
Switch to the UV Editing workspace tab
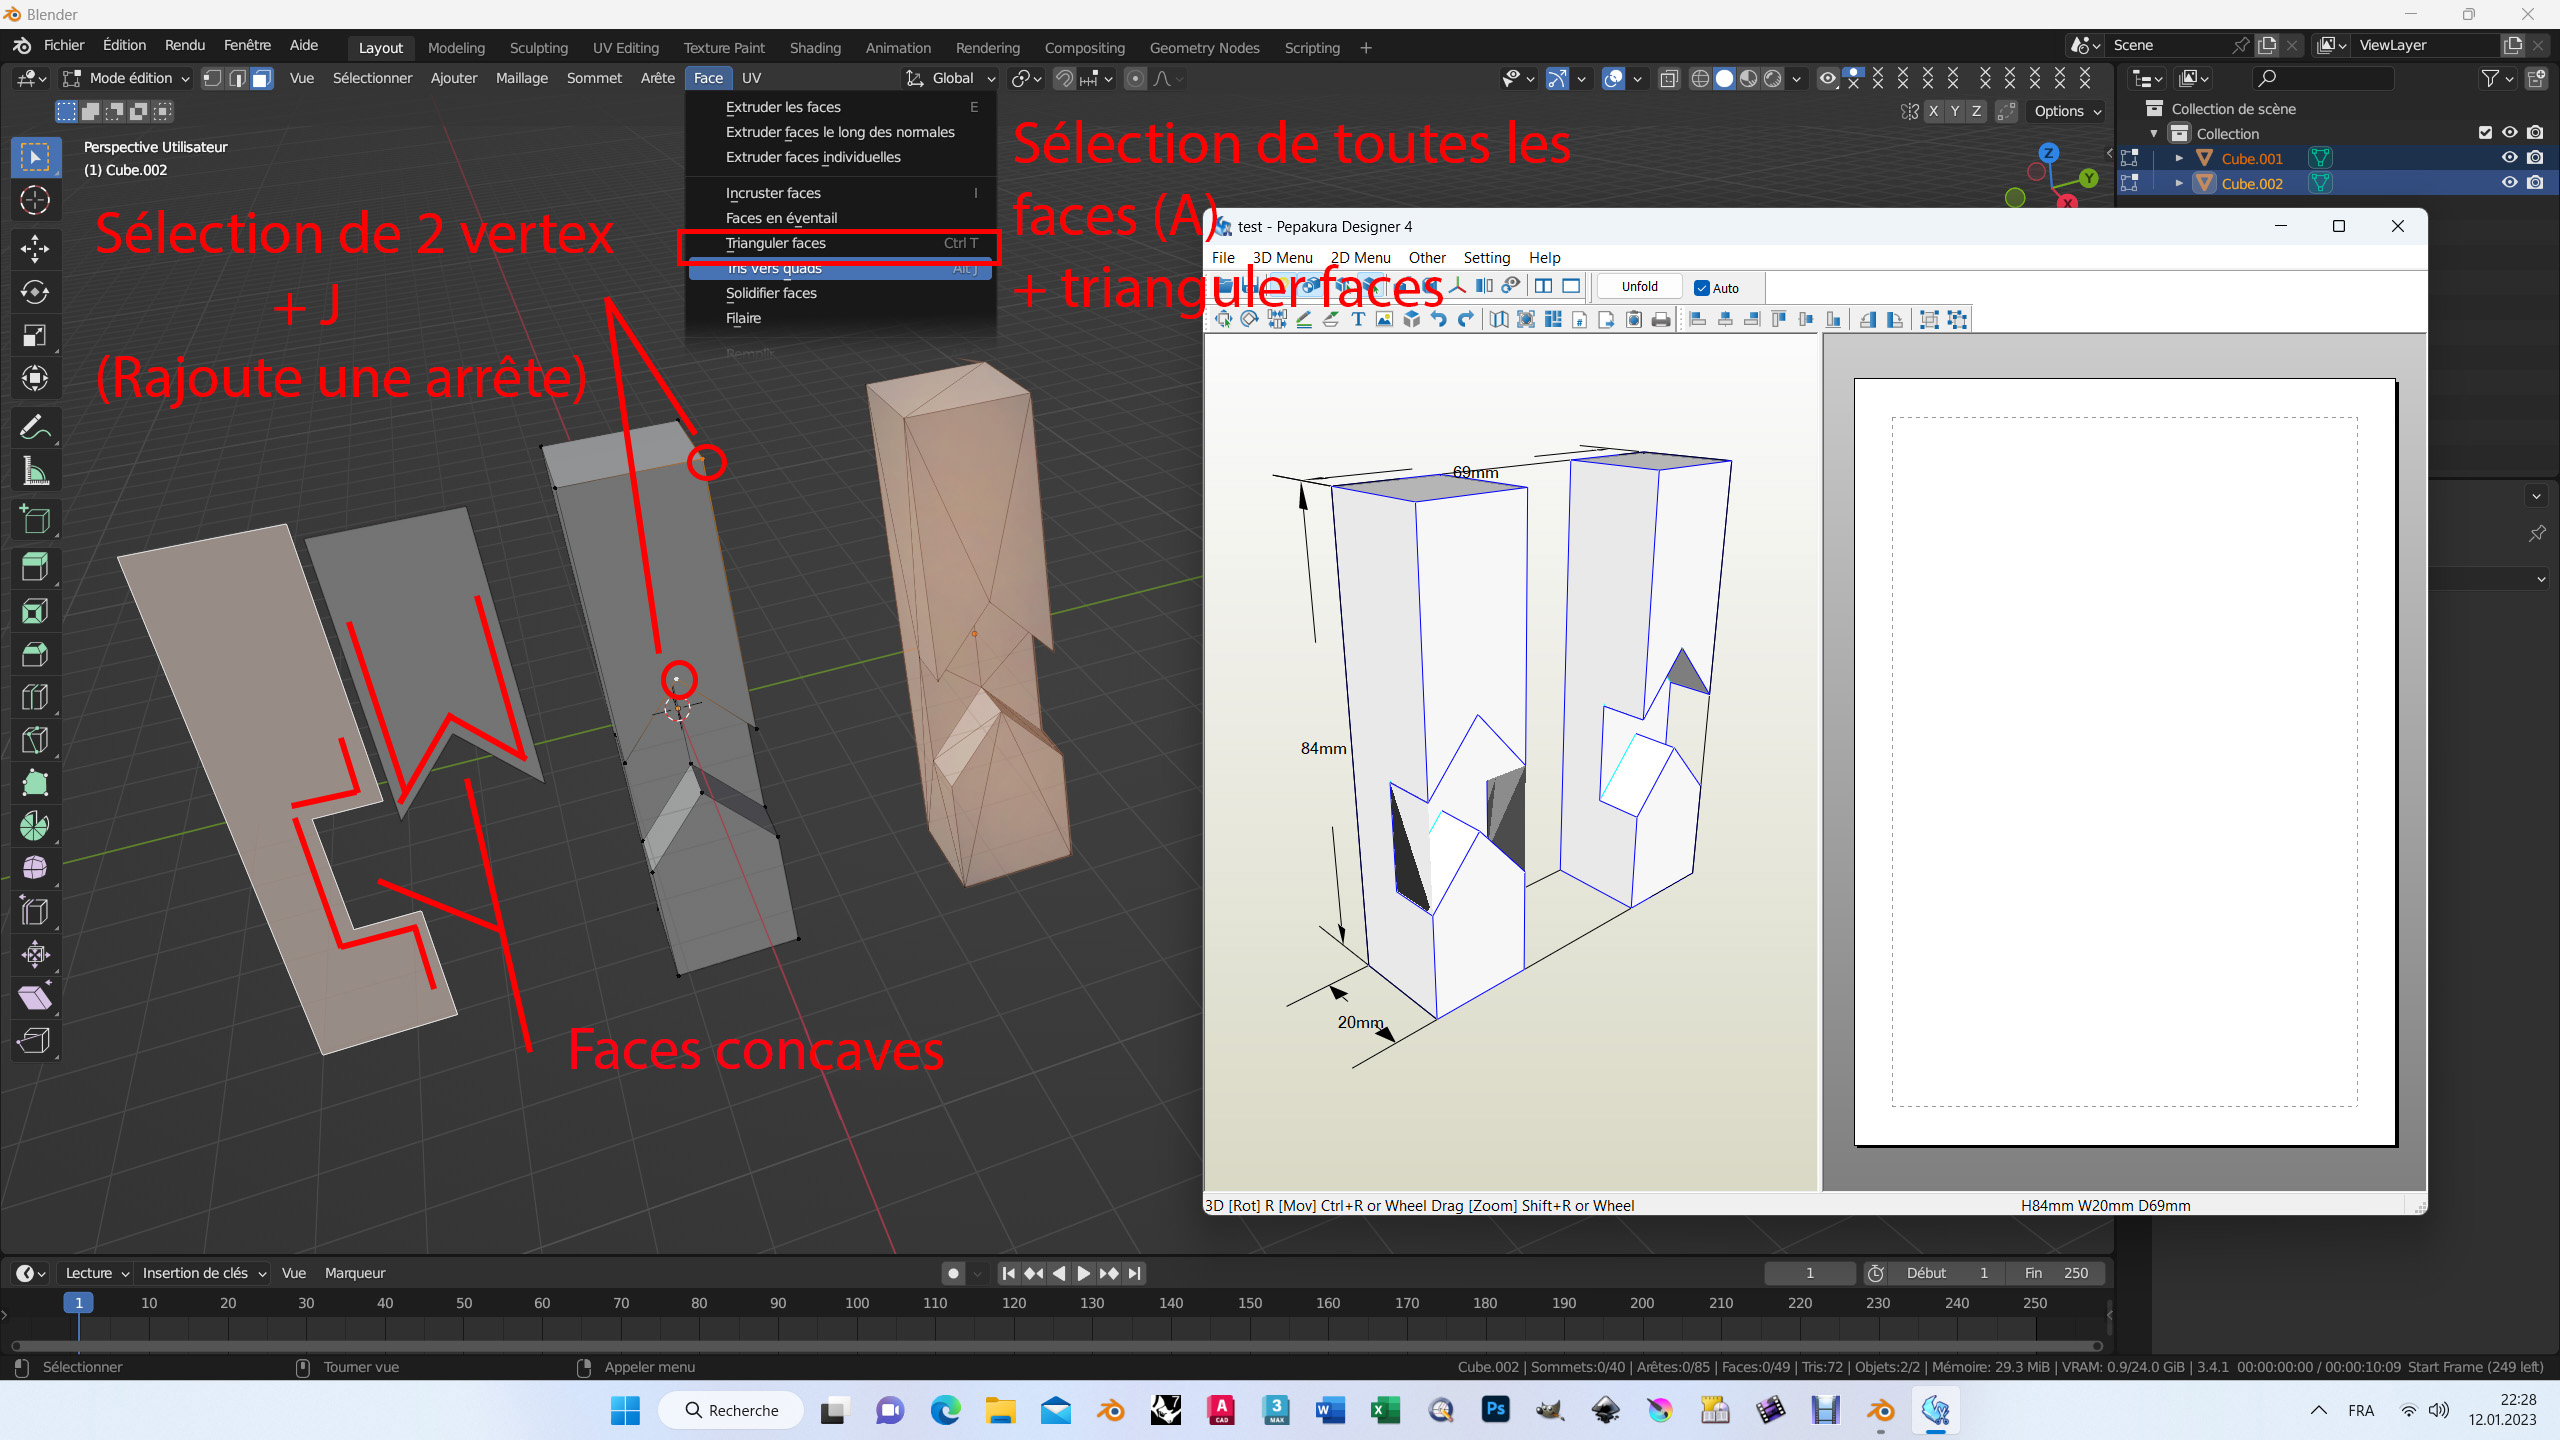(x=625, y=48)
